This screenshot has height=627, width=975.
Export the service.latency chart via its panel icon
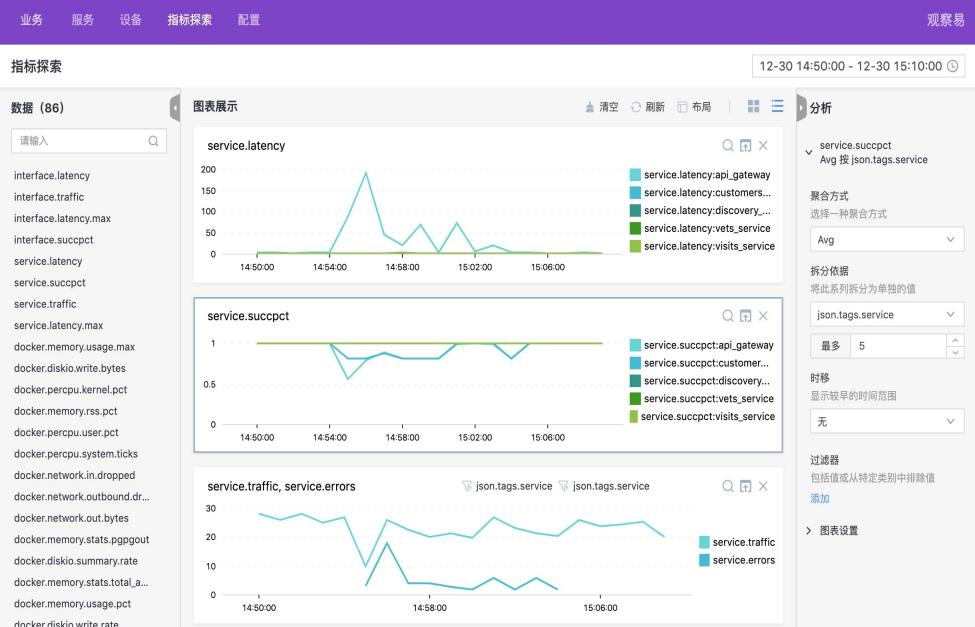coord(746,146)
